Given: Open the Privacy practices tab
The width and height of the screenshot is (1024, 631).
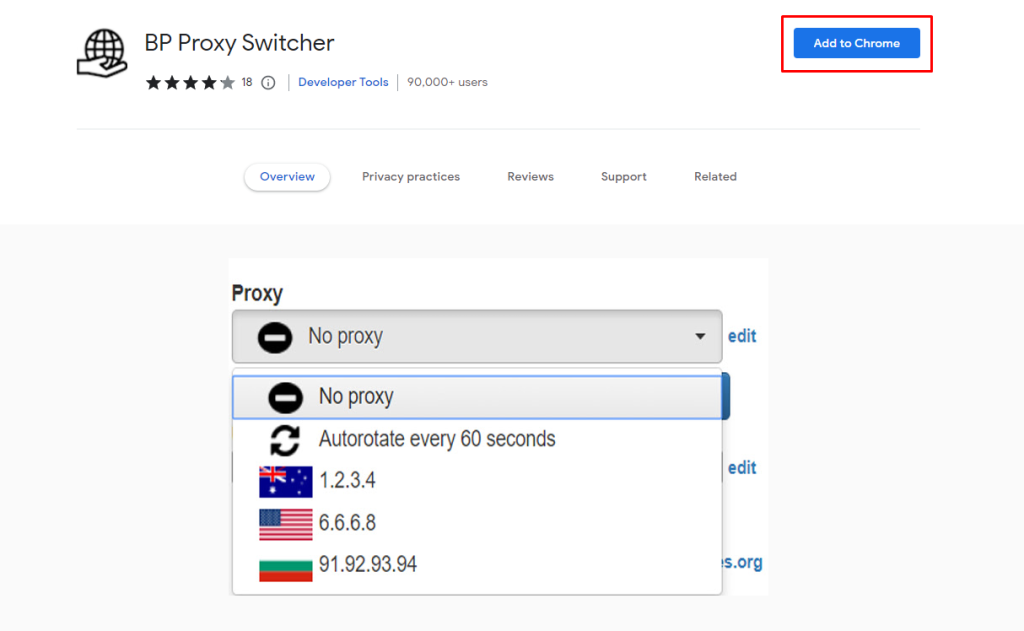Looking at the screenshot, I should click(411, 176).
